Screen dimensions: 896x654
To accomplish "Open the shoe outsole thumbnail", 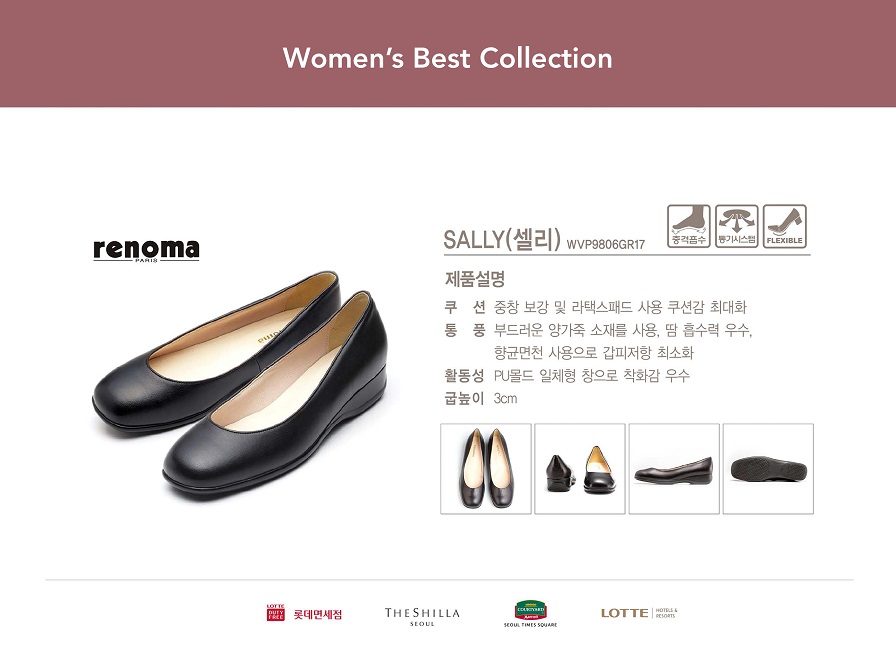I will click(769, 469).
